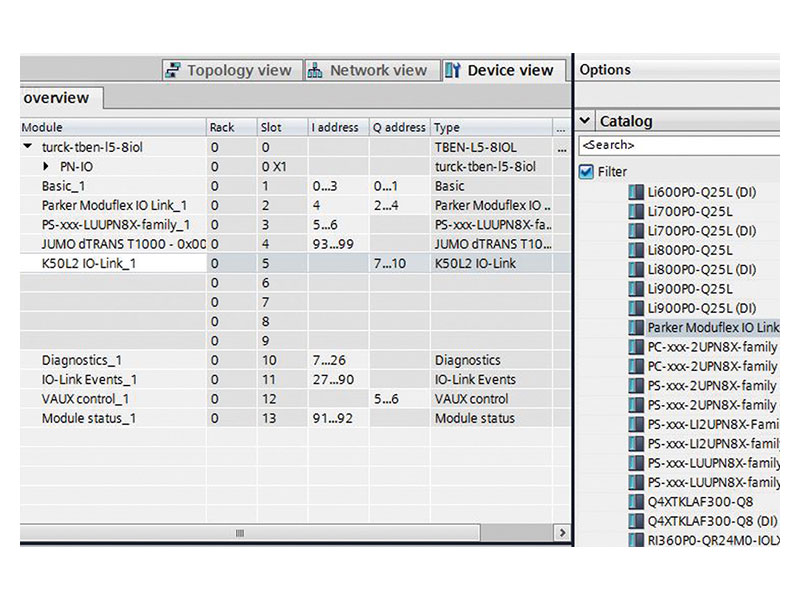Click the catalog Search field
800x600 pixels.
679,145
